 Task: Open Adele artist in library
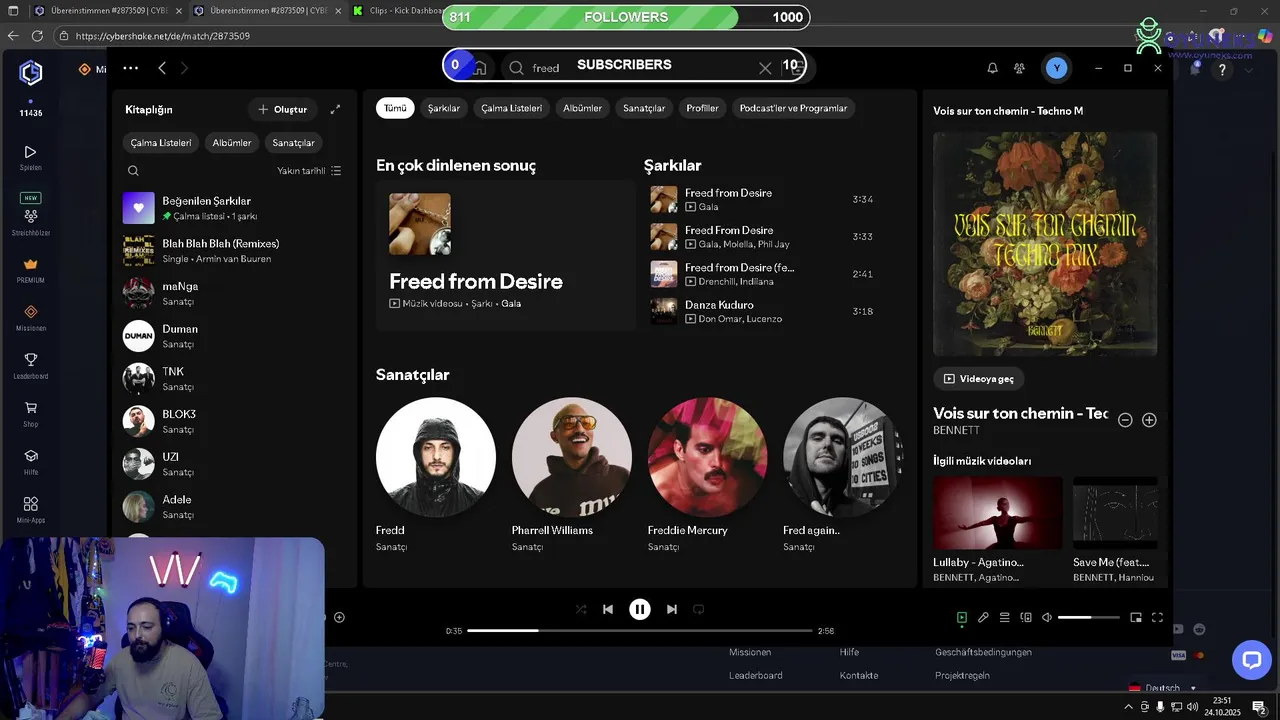[232, 507]
